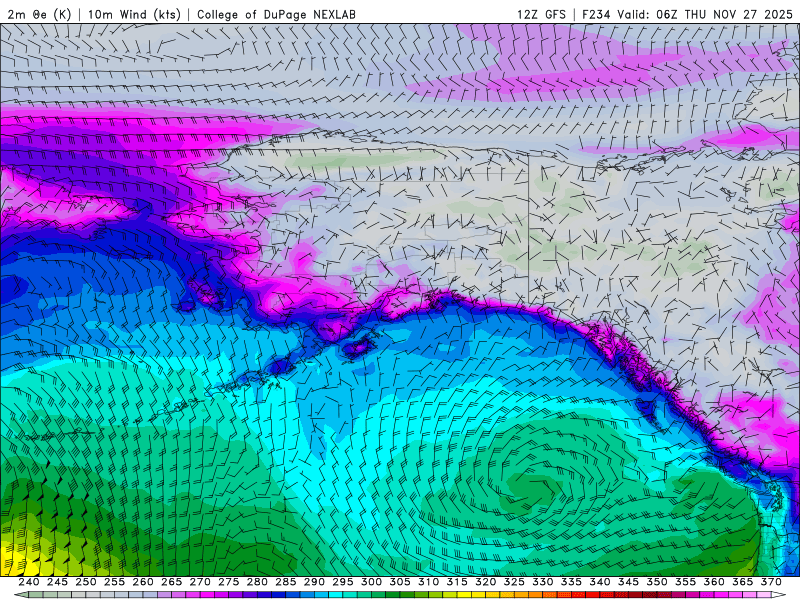Screen dimensions: 800x600
Task: Select the 295 value on the color scale
Action: 343,582
